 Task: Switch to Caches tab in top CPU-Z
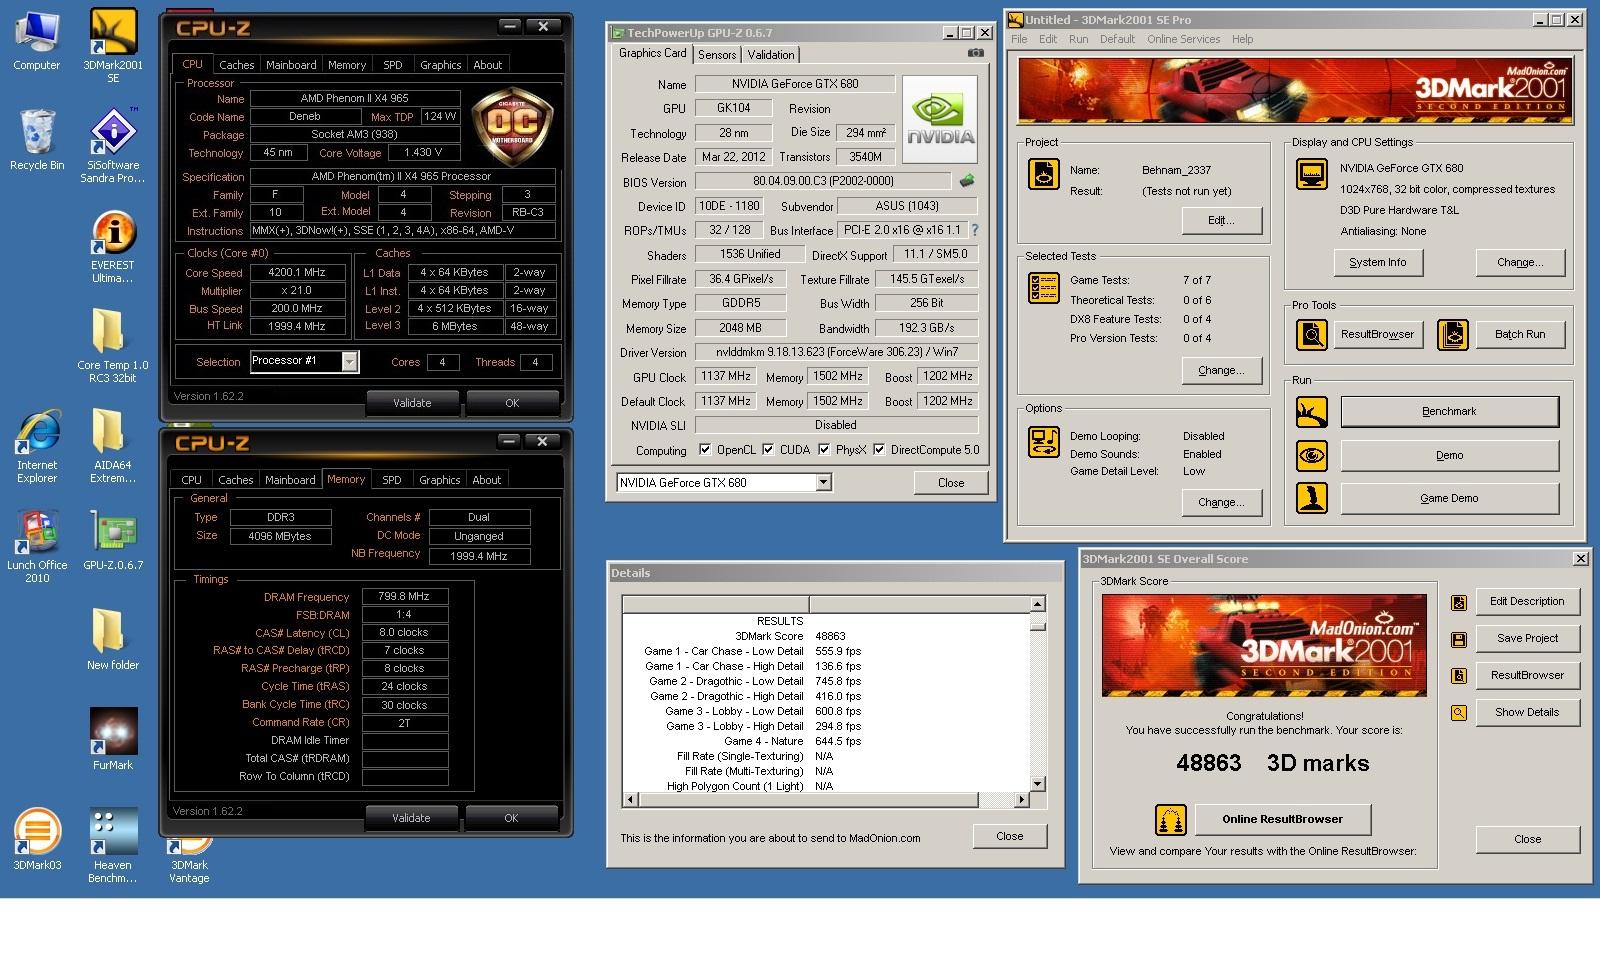click(x=237, y=65)
